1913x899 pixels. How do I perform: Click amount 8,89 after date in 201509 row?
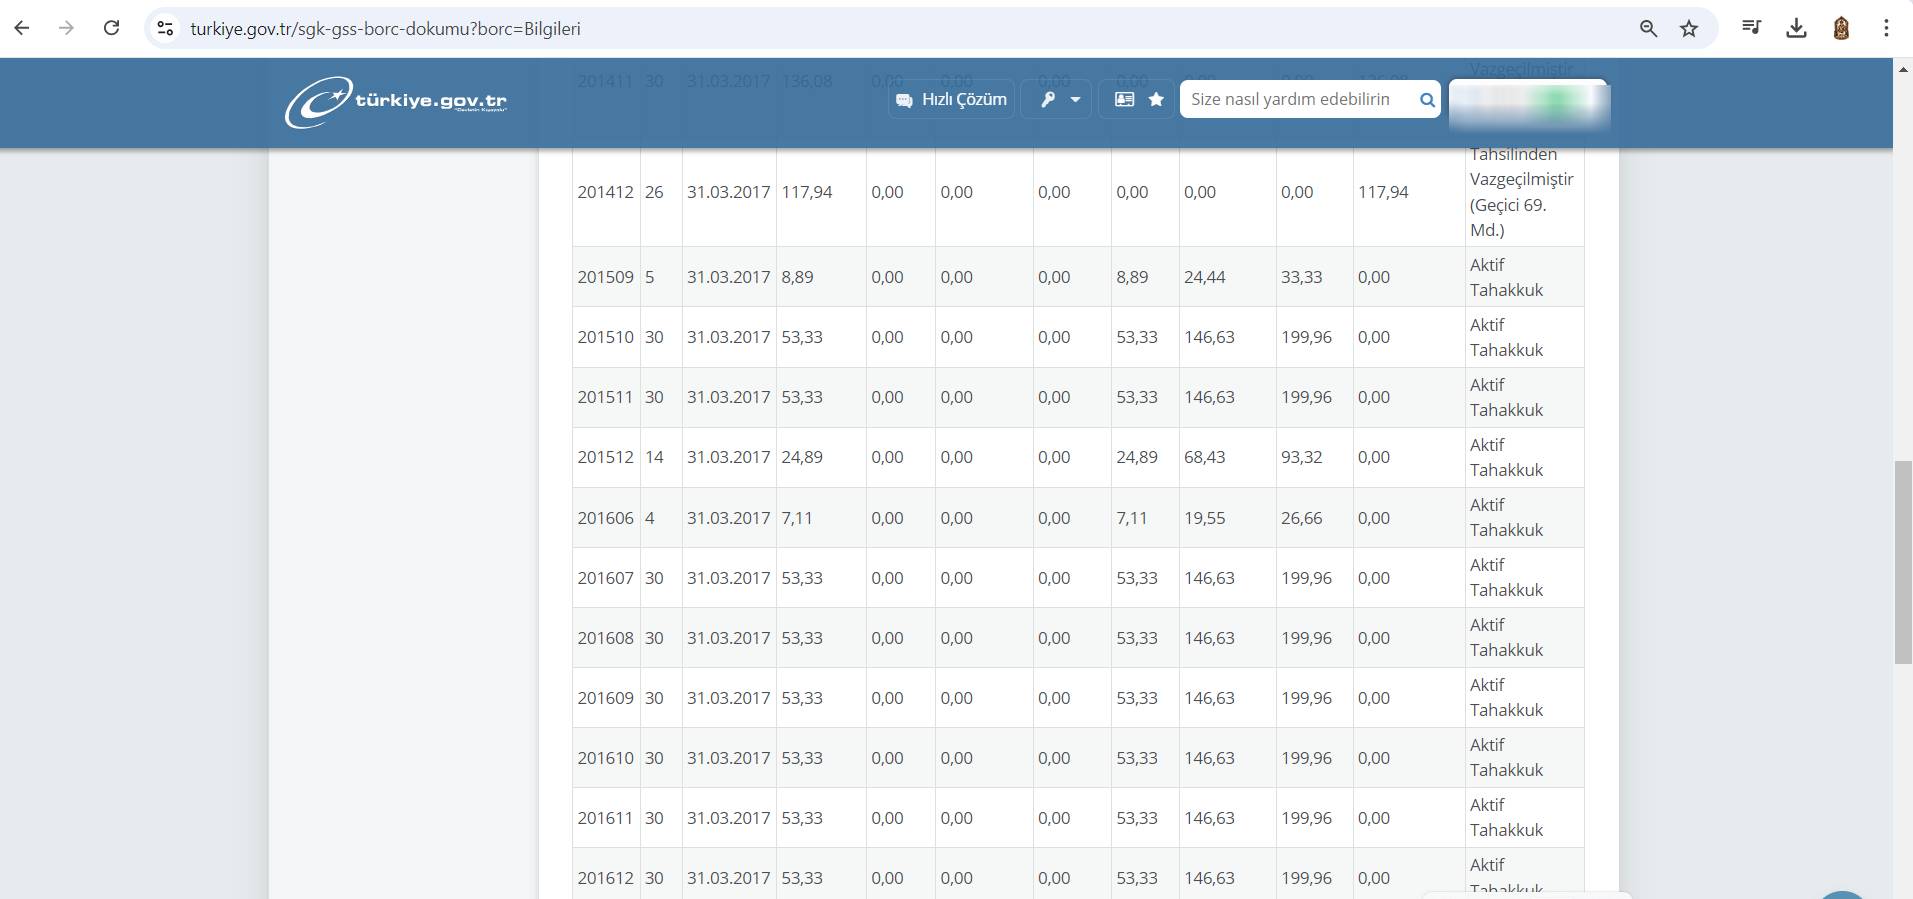[x=797, y=277]
